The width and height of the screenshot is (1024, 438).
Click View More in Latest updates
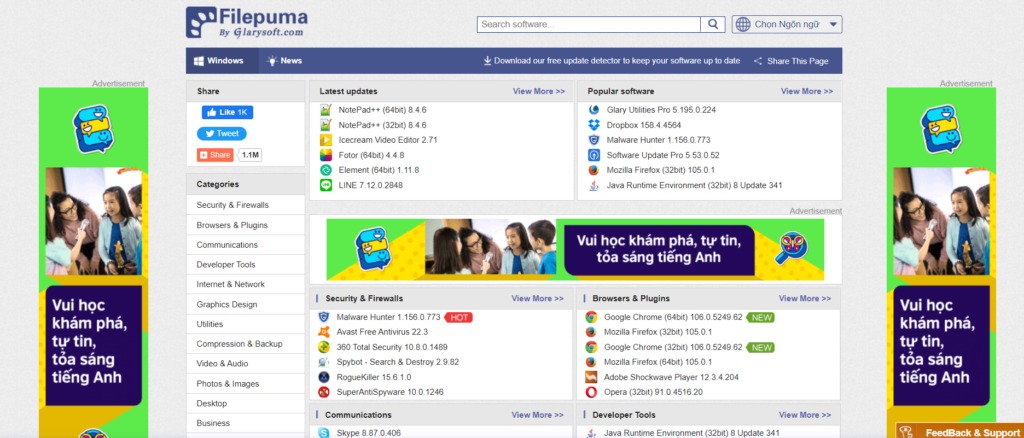pos(539,91)
